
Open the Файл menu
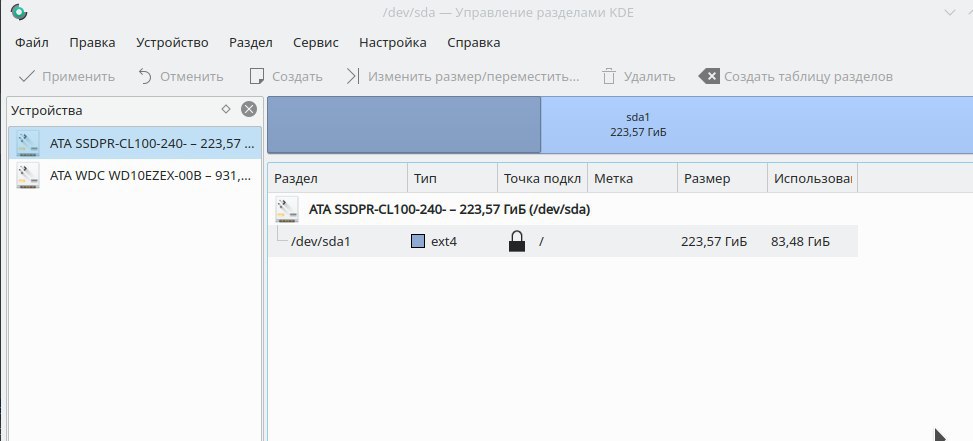point(32,43)
